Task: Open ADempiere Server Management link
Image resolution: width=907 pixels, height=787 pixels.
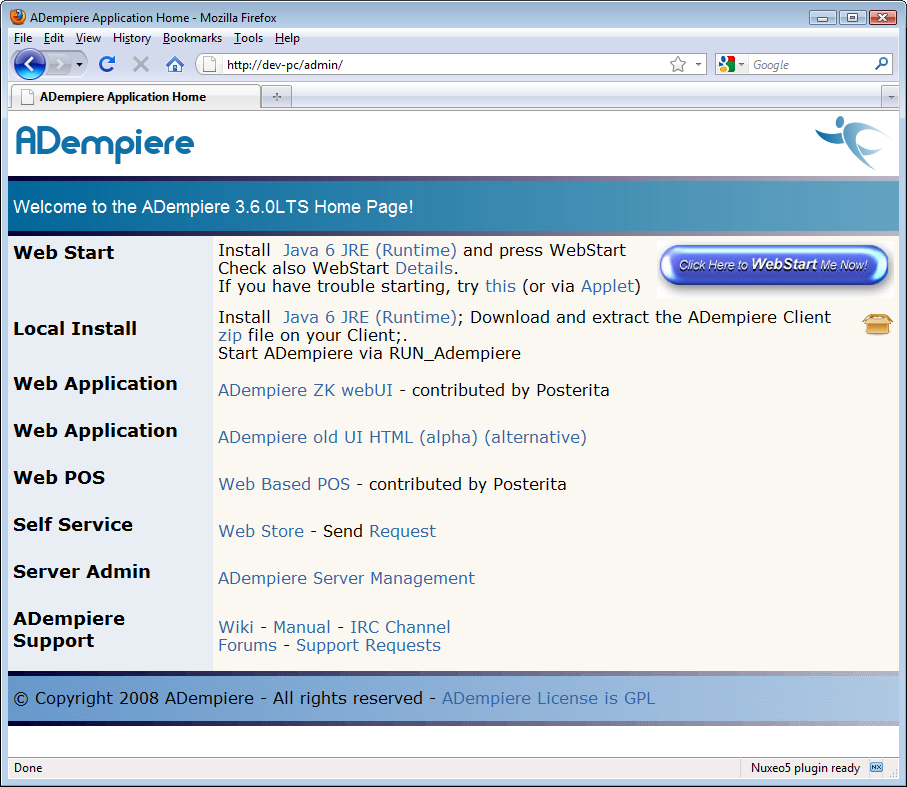Action: tap(346, 578)
